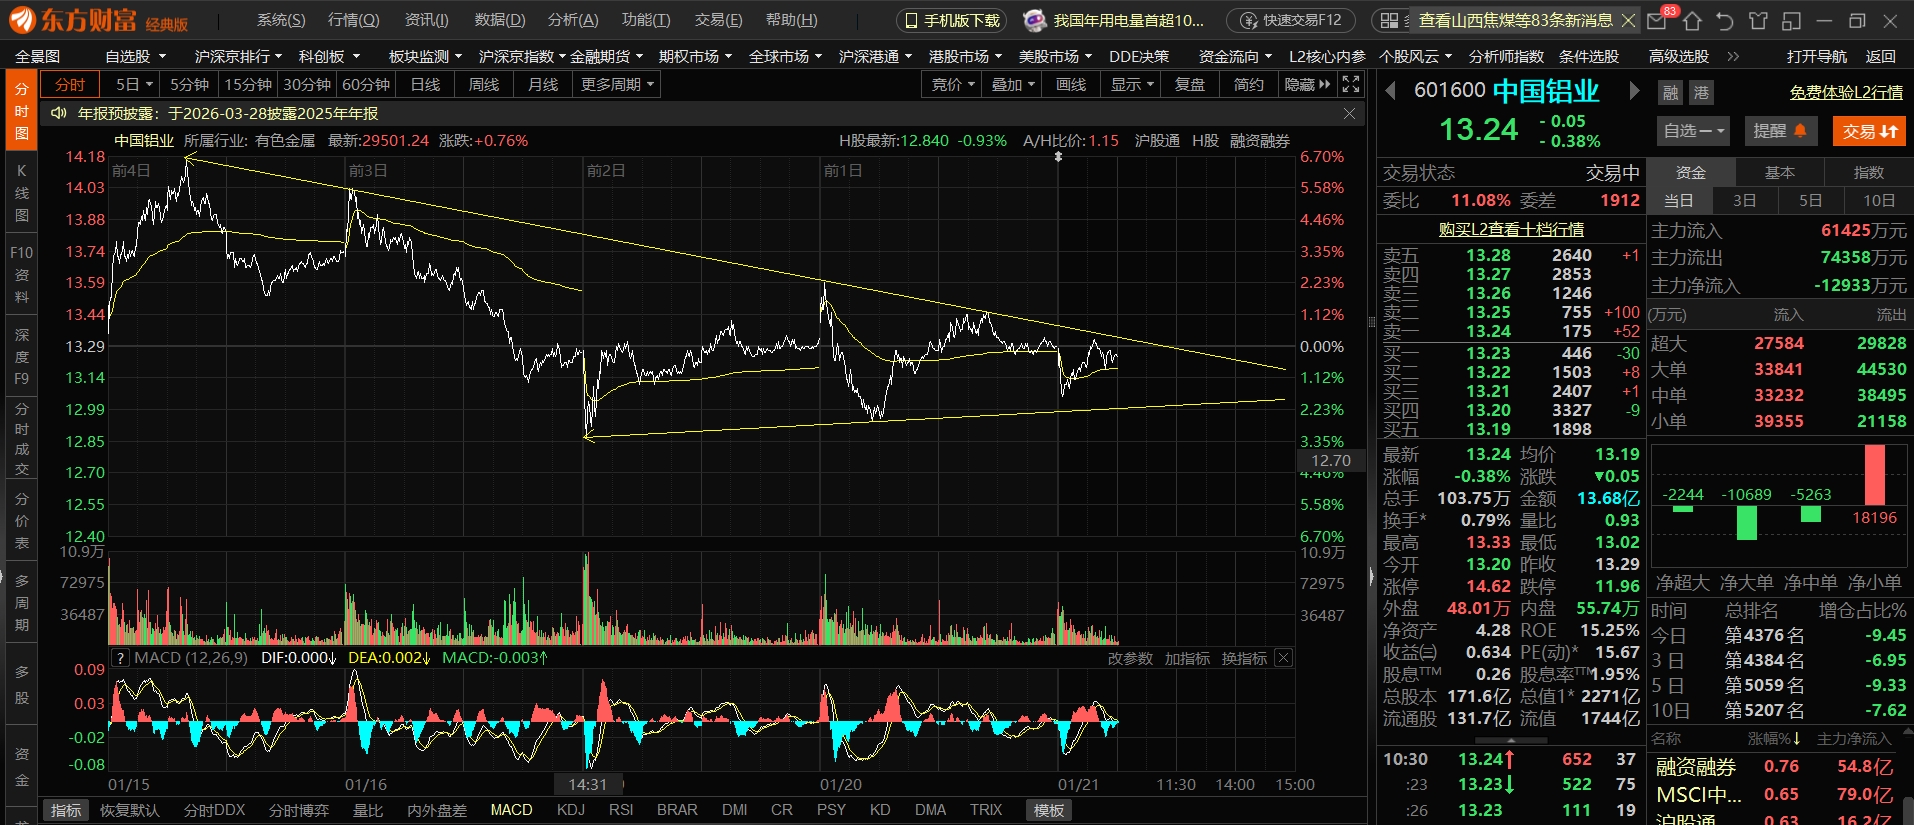The height and width of the screenshot is (825, 1914).
Task: Close the annual report notice bar
Action: click(x=1349, y=113)
